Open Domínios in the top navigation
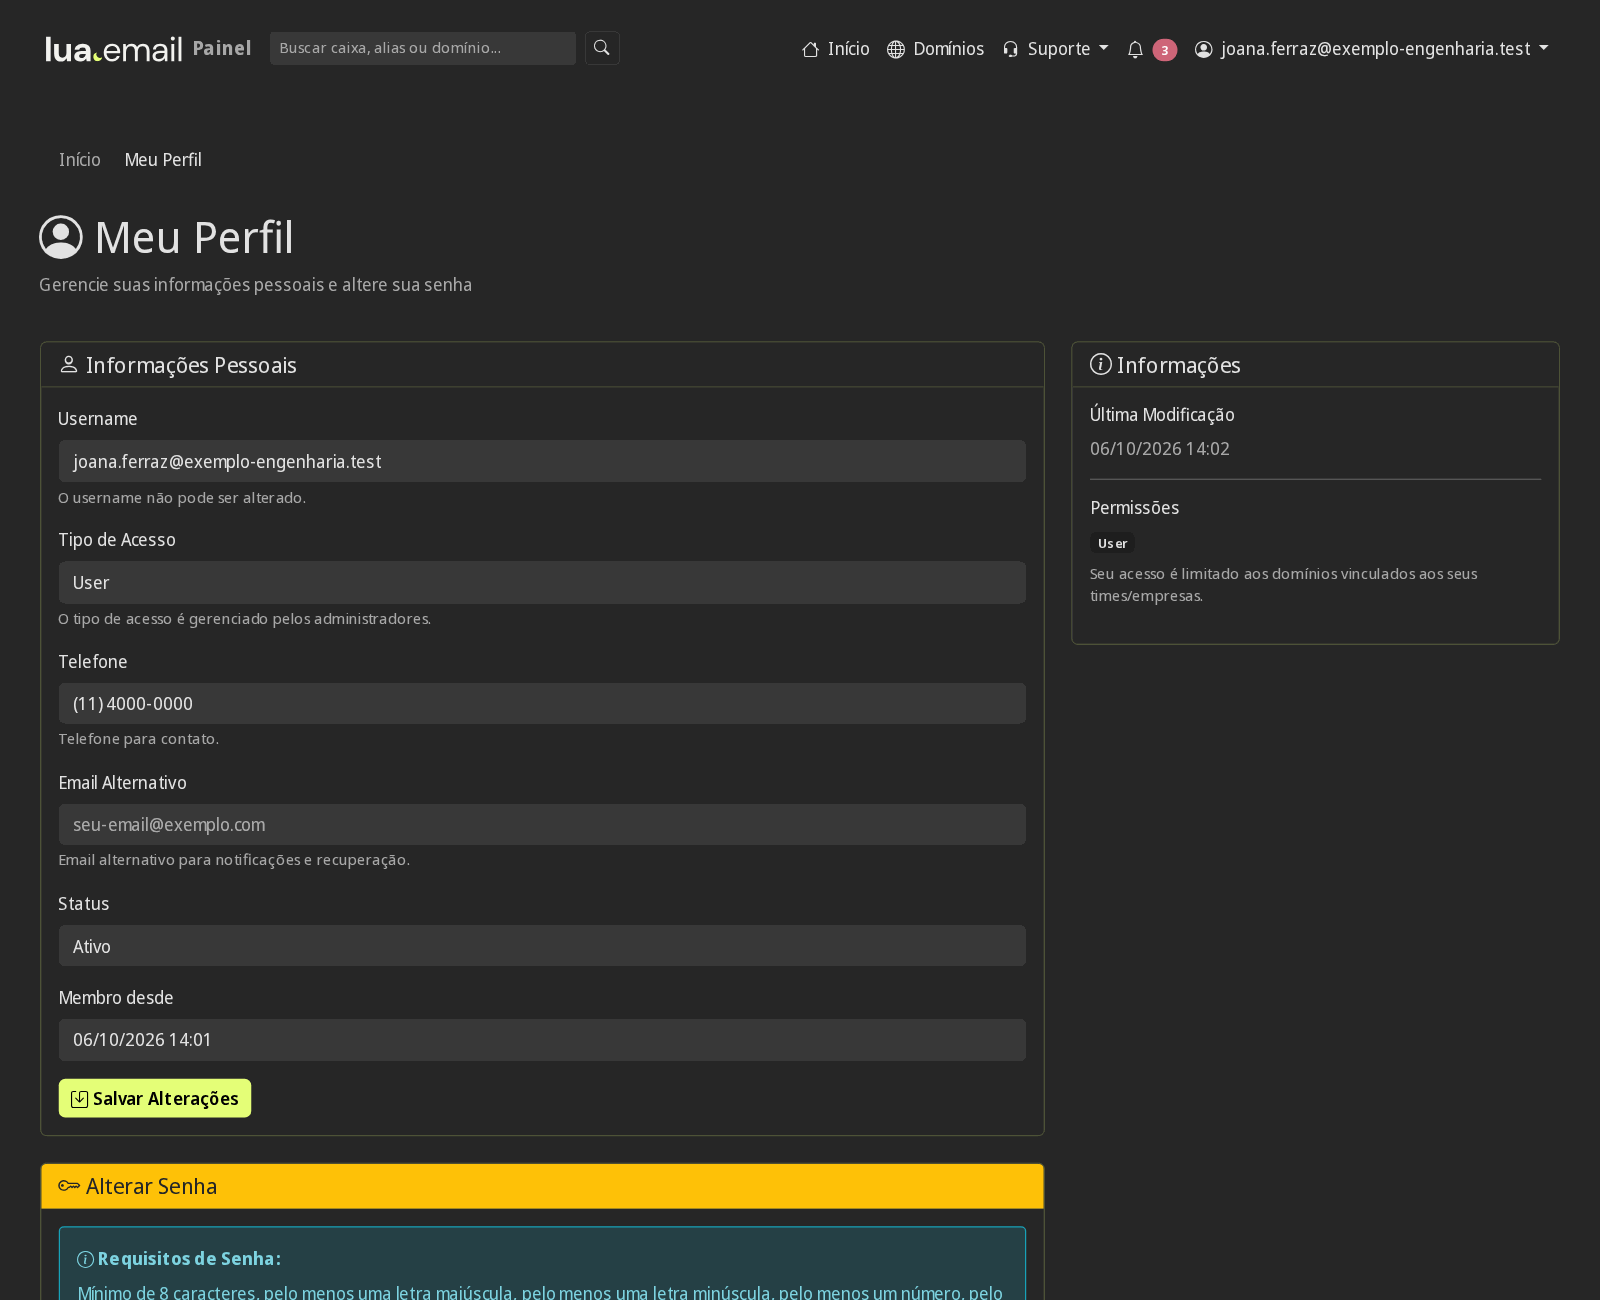 [x=936, y=49]
